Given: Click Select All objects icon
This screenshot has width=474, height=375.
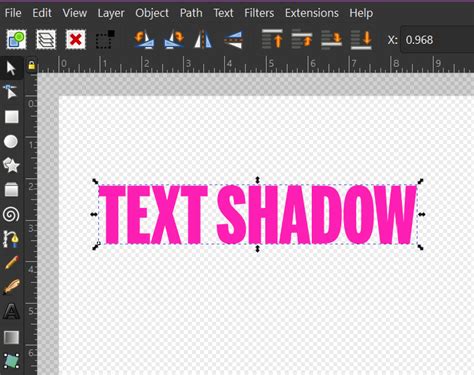Looking at the screenshot, I should [x=16, y=40].
